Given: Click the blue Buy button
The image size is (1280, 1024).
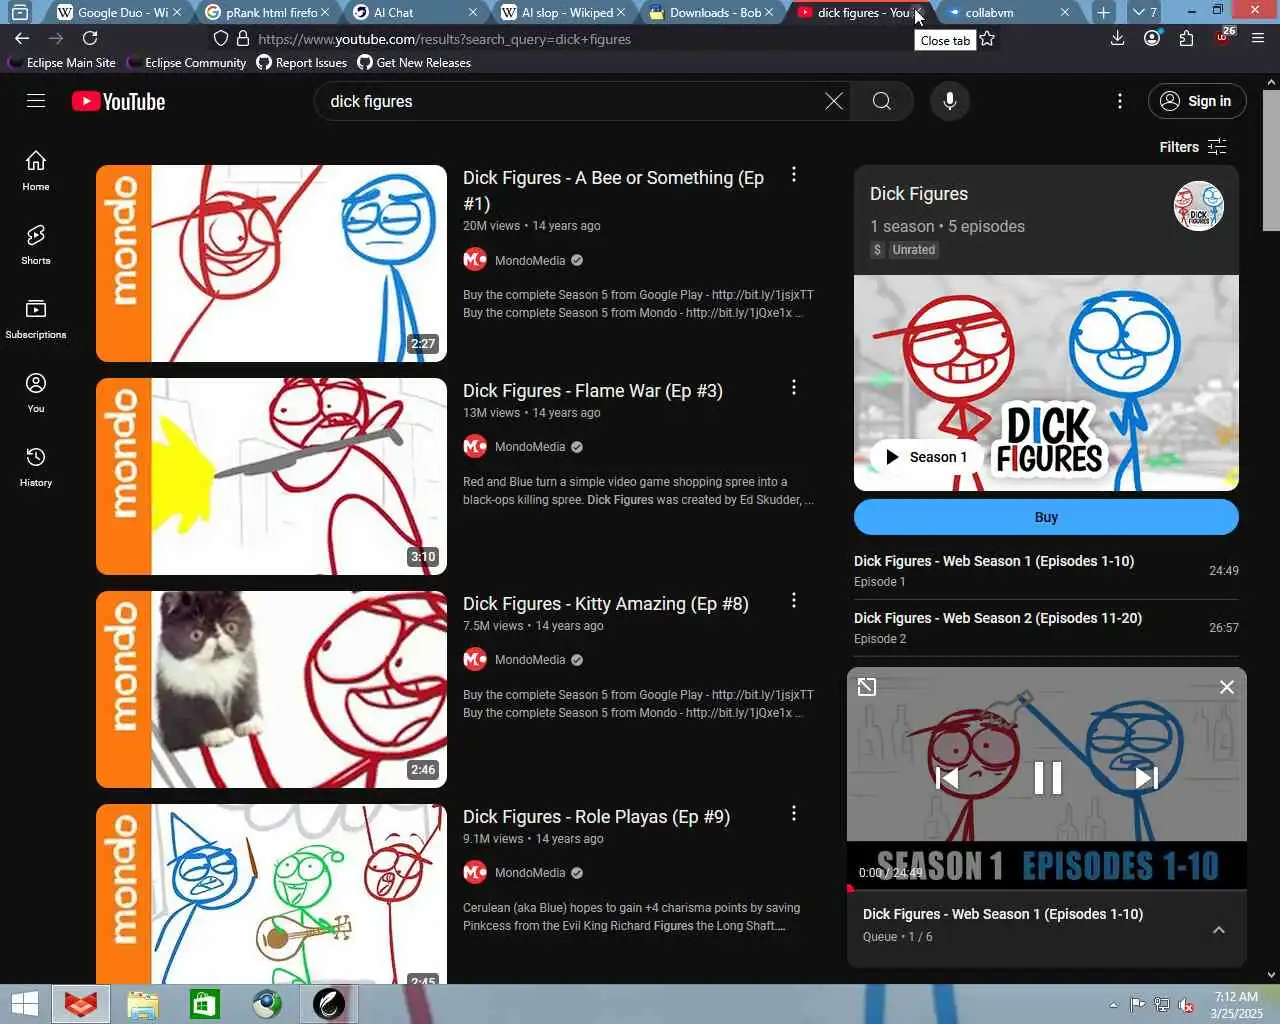Looking at the screenshot, I should (x=1046, y=517).
